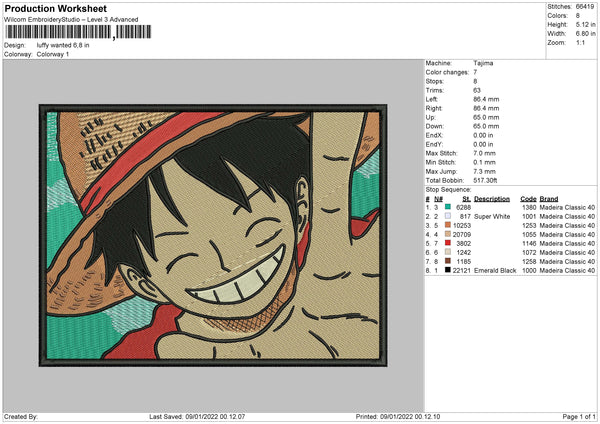Select the 'Colorway 1' value
Viewport: 600px width, 424px height.
pyautogui.click(x=53, y=54)
